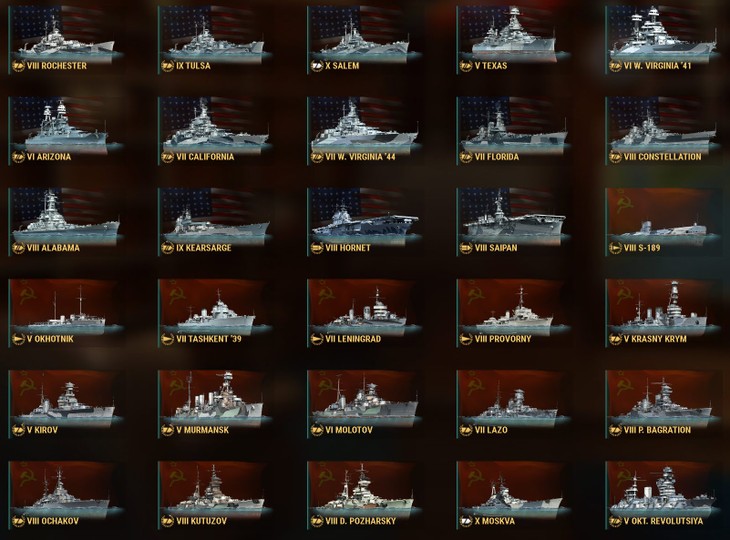Click the cruiser icon beside X Moskva
Image resolution: width=730 pixels, height=540 pixels.
466,521
